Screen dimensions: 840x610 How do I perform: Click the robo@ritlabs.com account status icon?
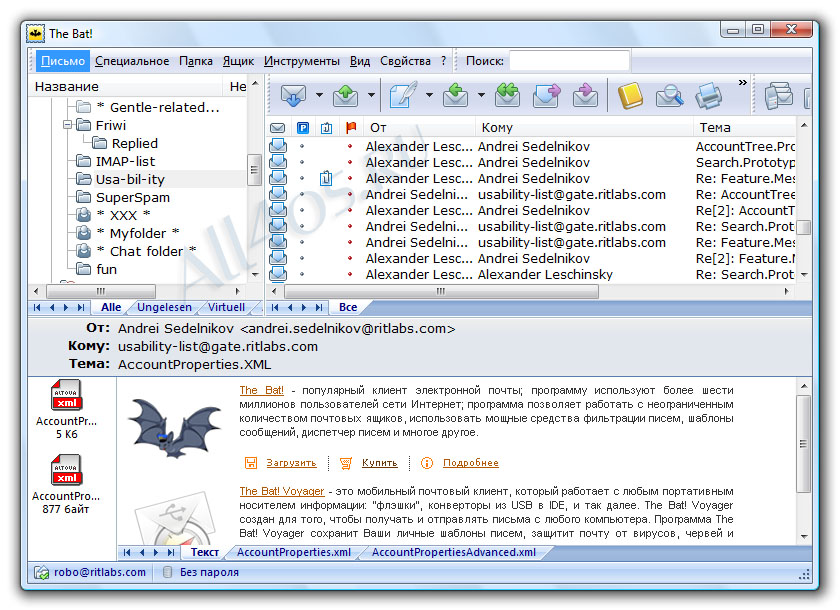pyautogui.click(x=41, y=572)
